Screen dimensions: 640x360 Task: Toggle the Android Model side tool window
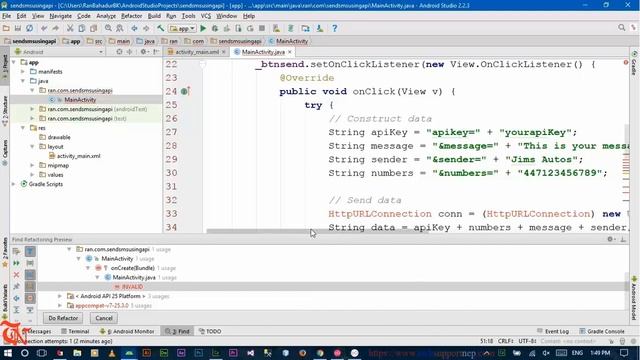click(x=634, y=298)
